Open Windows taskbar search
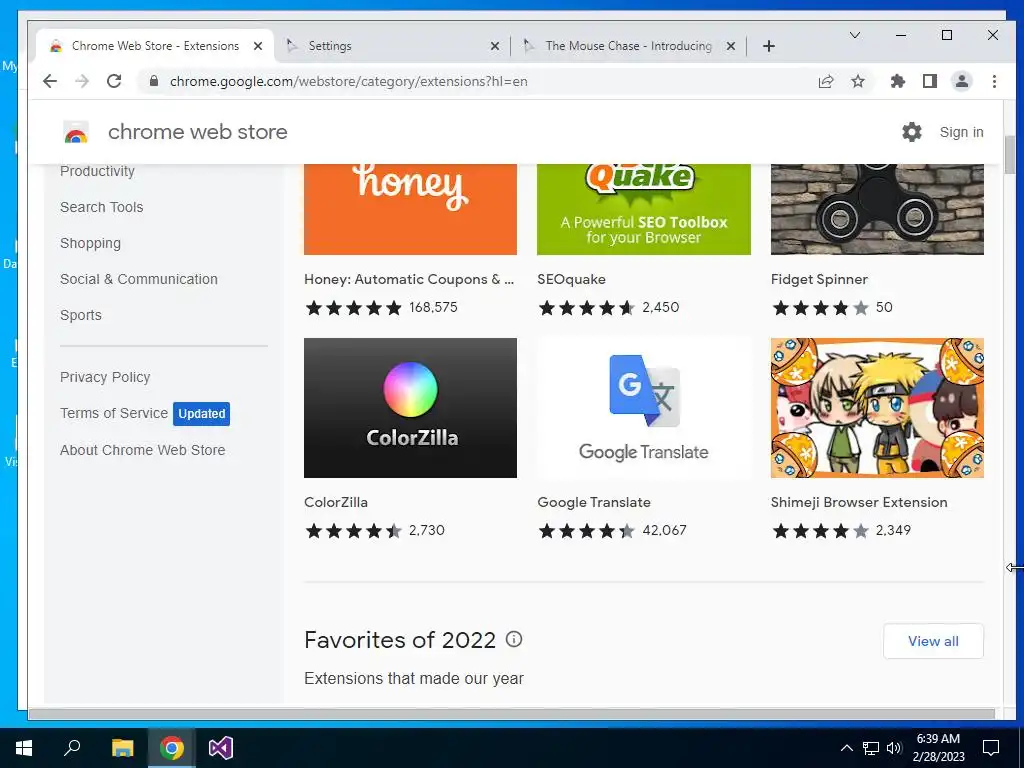Screen dimensions: 1024x768 tap(72, 748)
